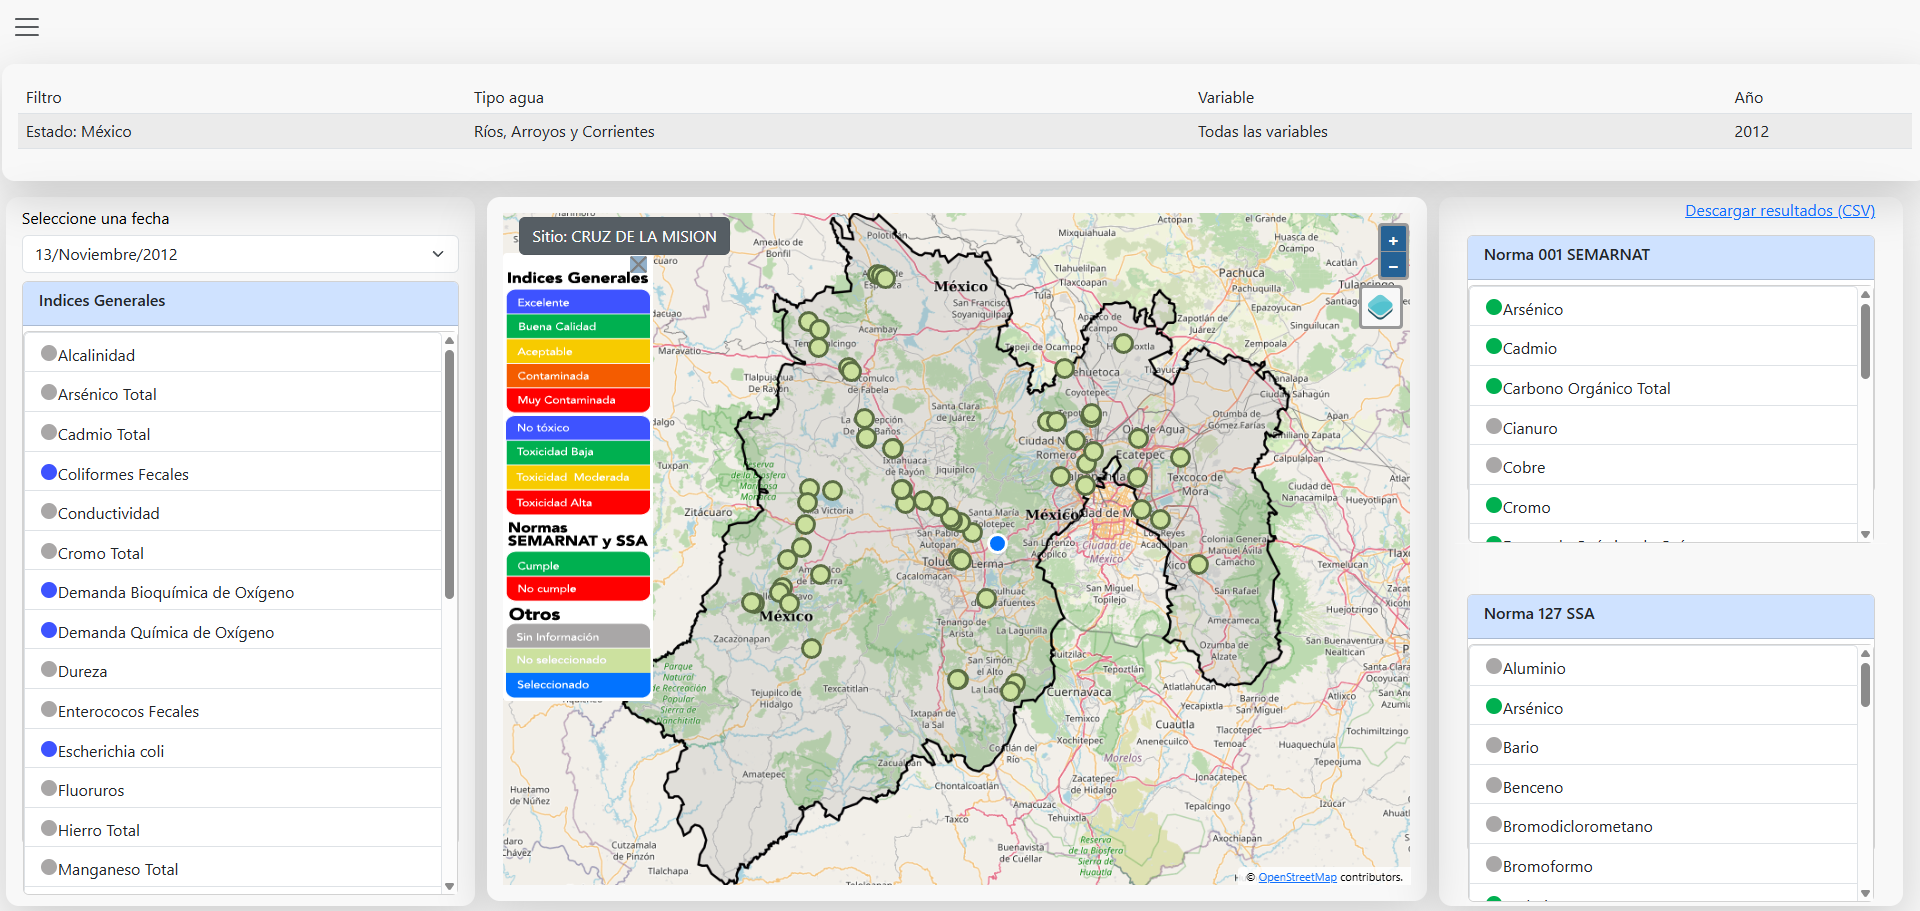This screenshot has height=911, width=1920.
Task: Choose Fluoruros in list
Action: tap(233, 790)
